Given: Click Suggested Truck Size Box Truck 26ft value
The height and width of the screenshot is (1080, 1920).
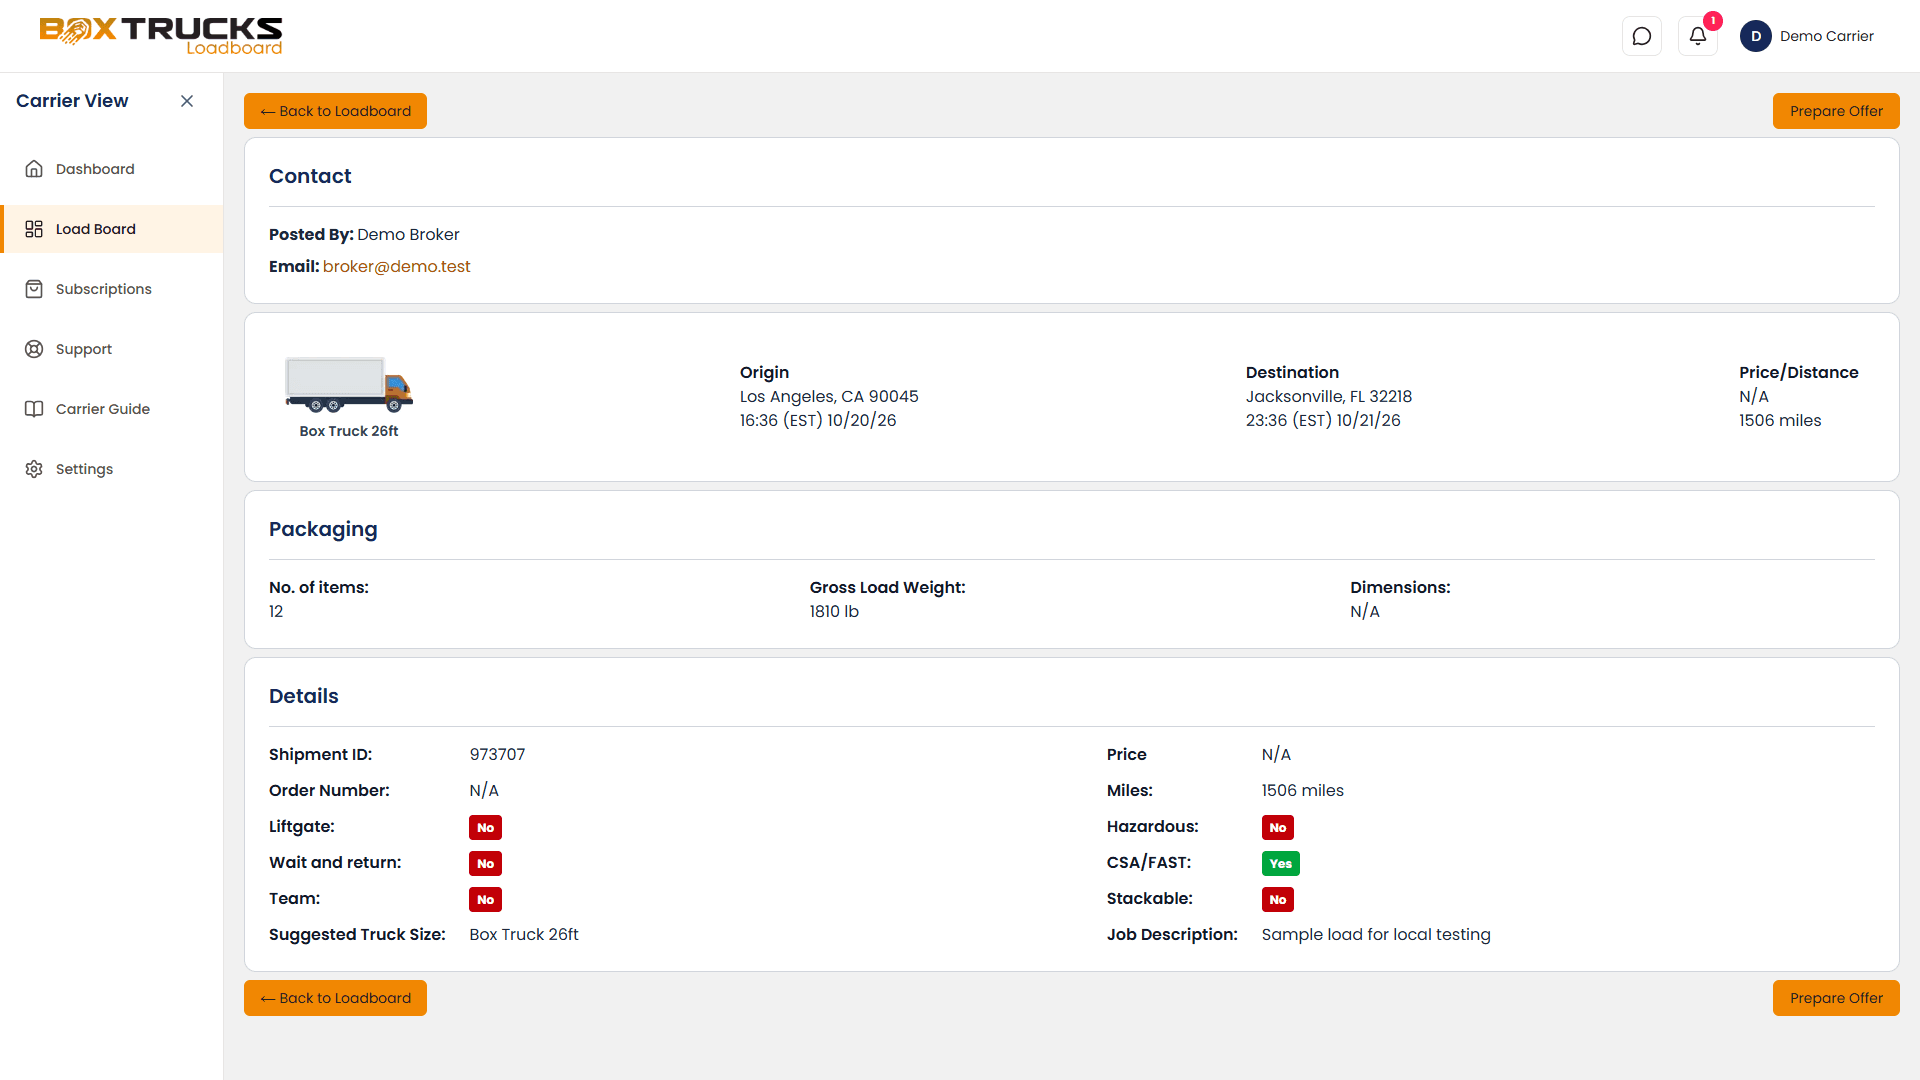Looking at the screenshot, I should pos(524,934).
